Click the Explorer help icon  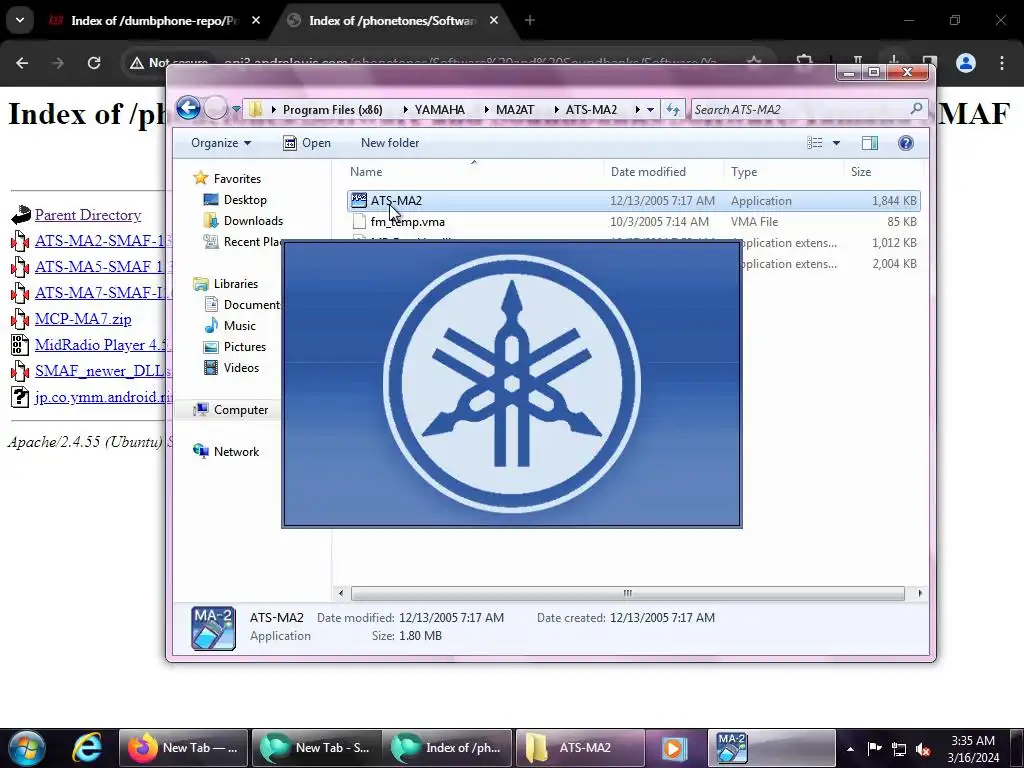pyautogui.click(x=906, y=143)
